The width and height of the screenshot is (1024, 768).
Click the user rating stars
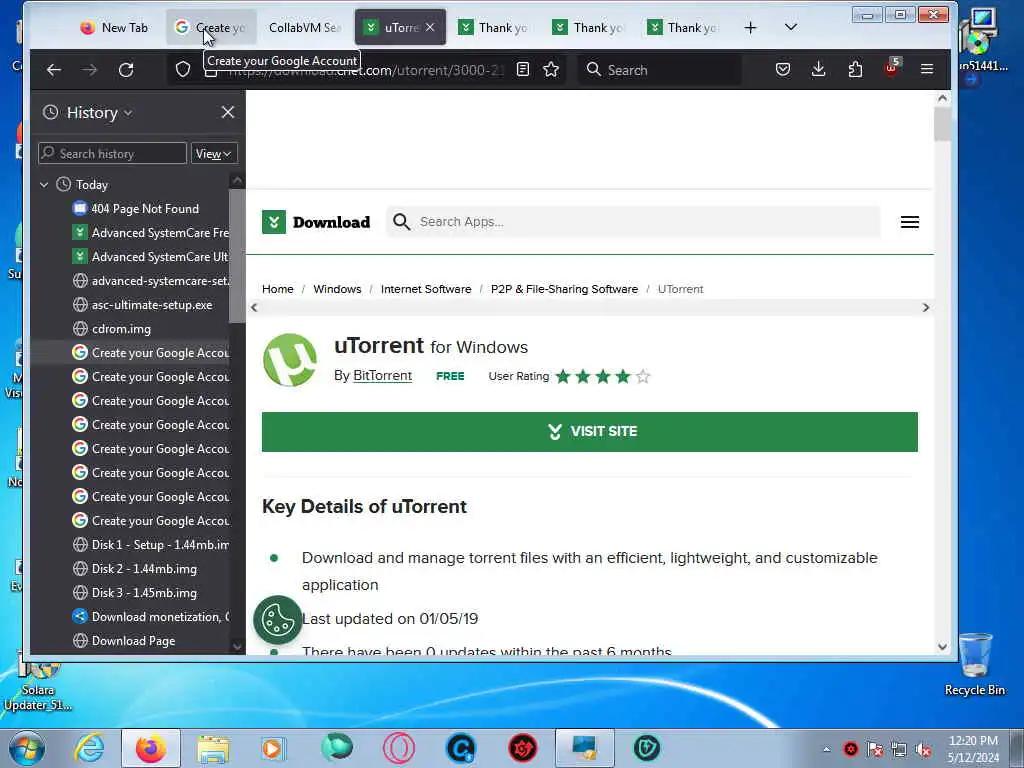click(x=603, y=376)
